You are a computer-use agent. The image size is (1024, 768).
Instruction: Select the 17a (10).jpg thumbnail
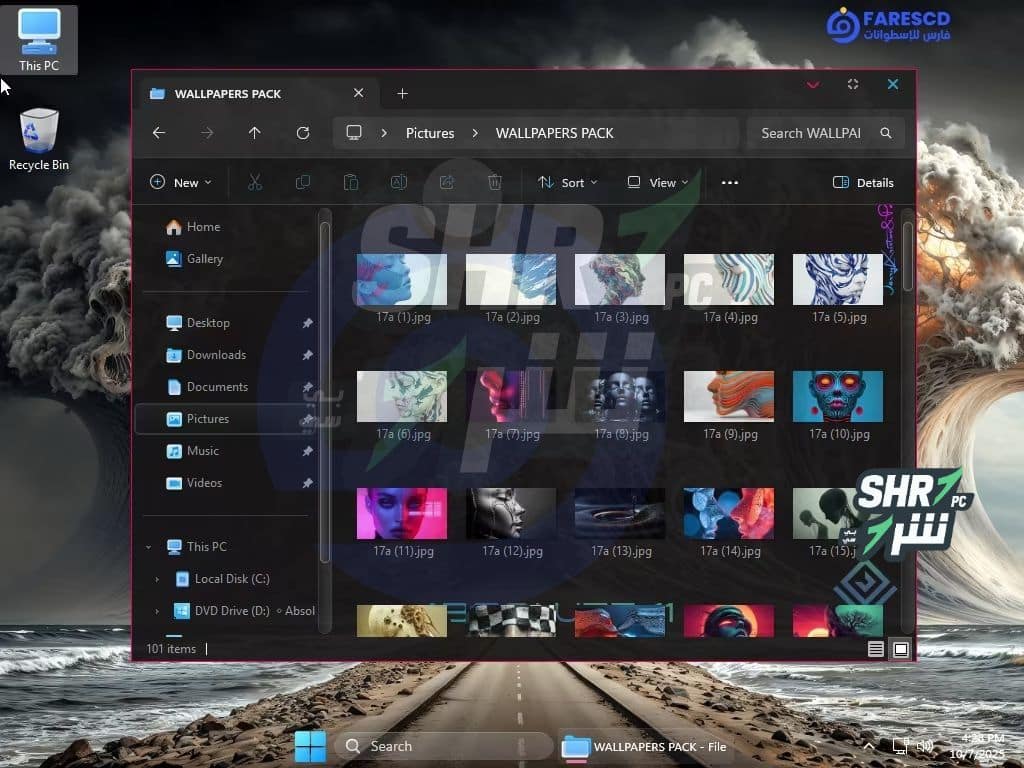coord(837,397)
